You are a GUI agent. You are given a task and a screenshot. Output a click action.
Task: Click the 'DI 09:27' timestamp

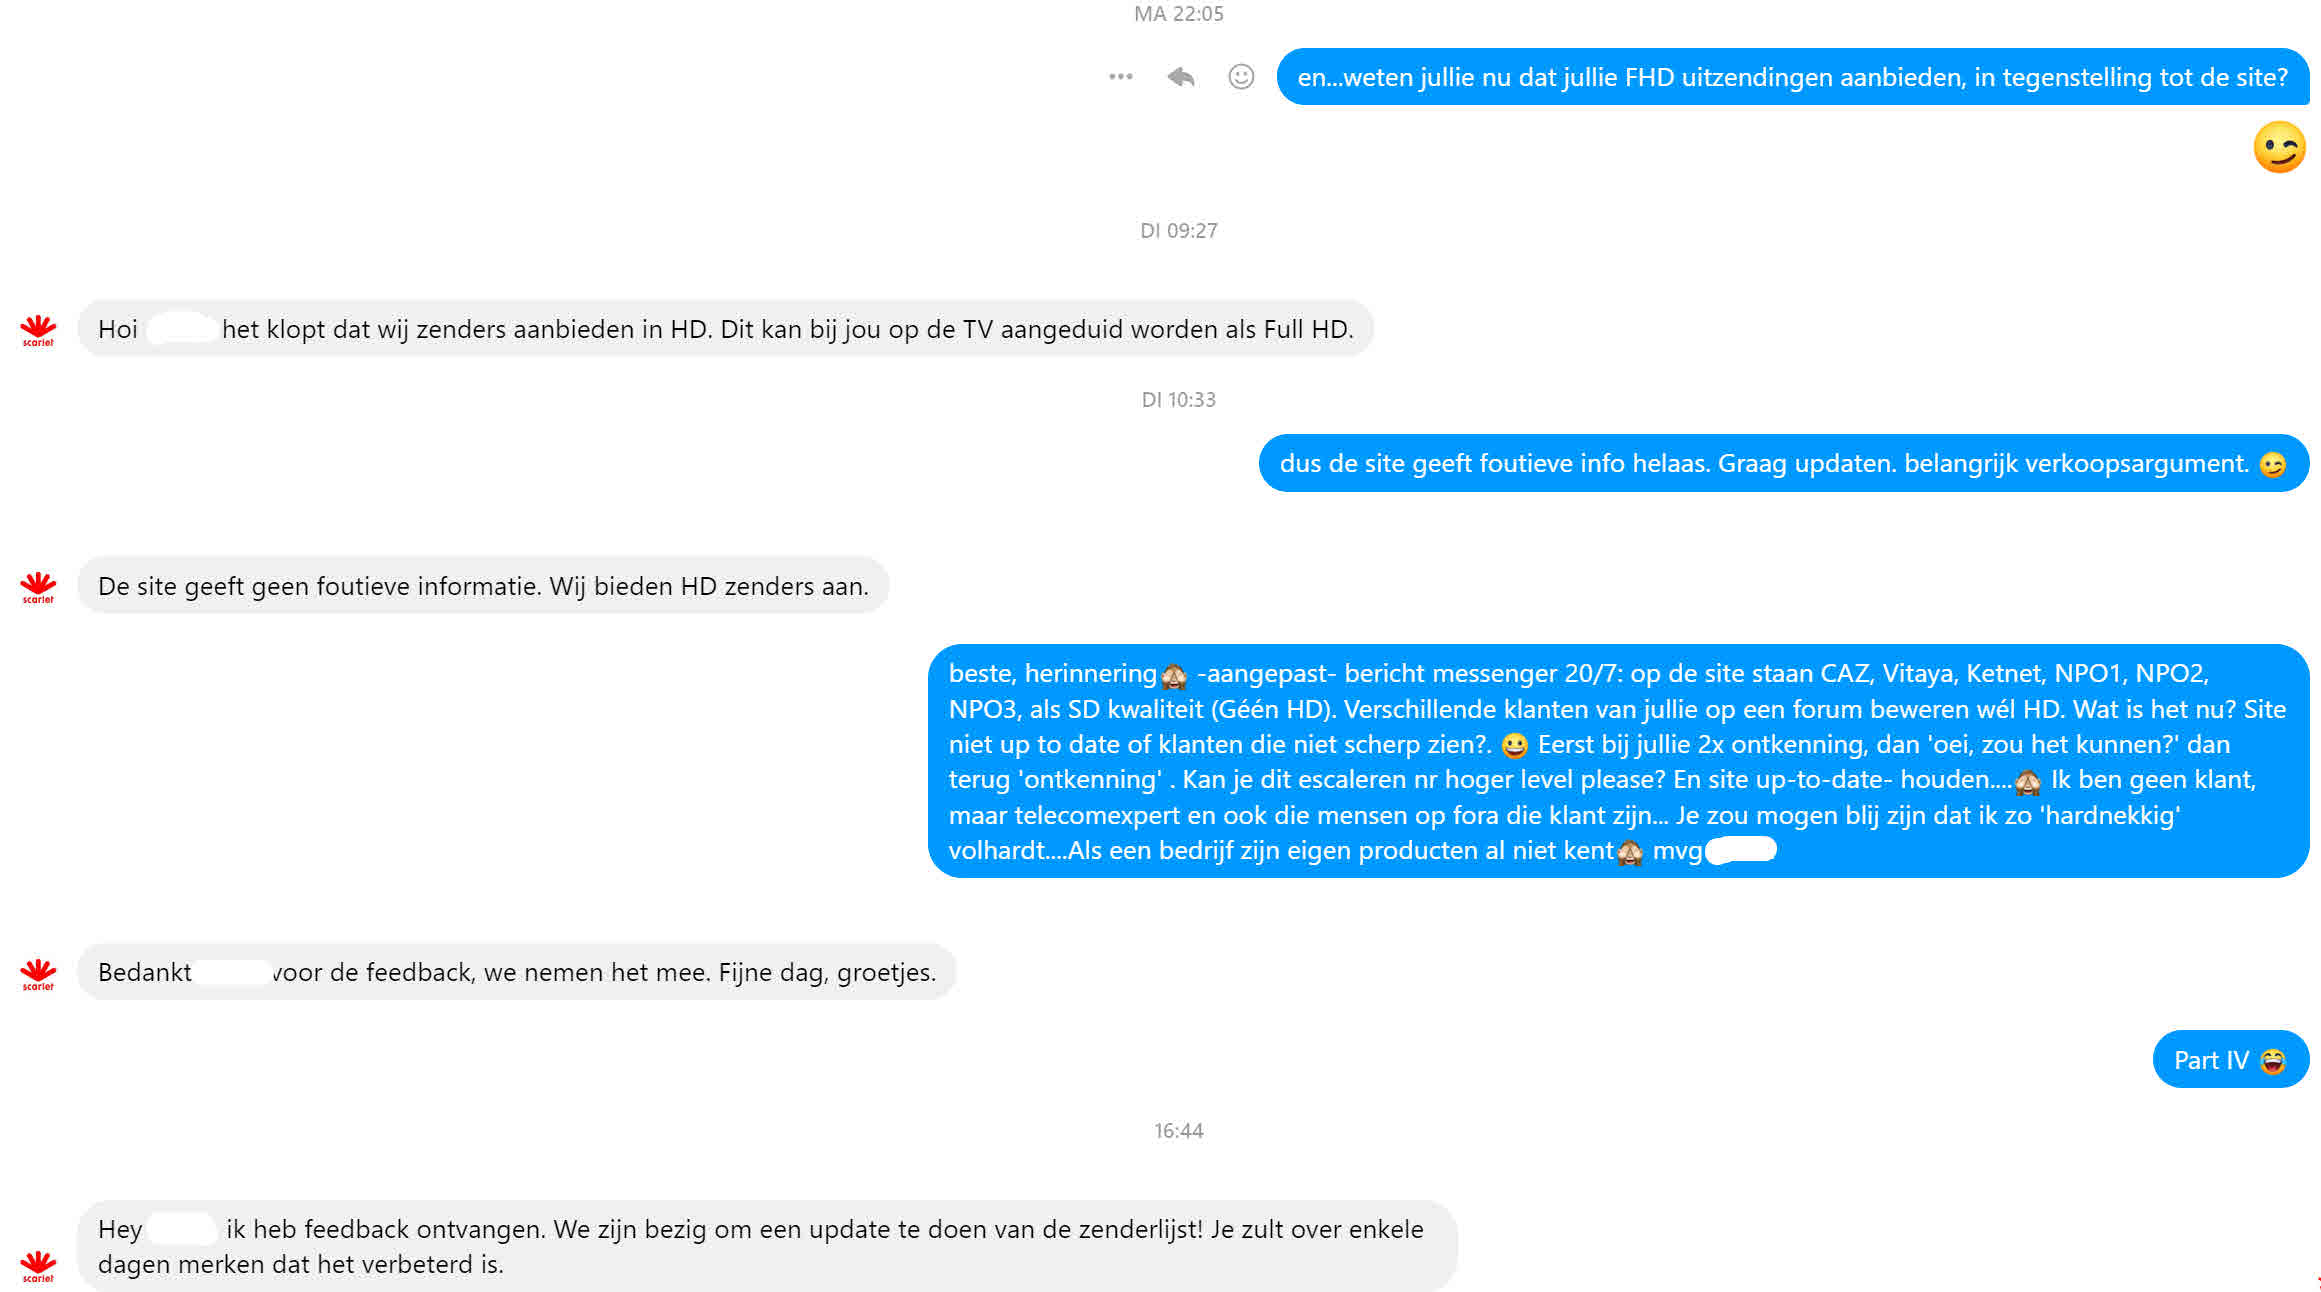[x=1178, y=231]
